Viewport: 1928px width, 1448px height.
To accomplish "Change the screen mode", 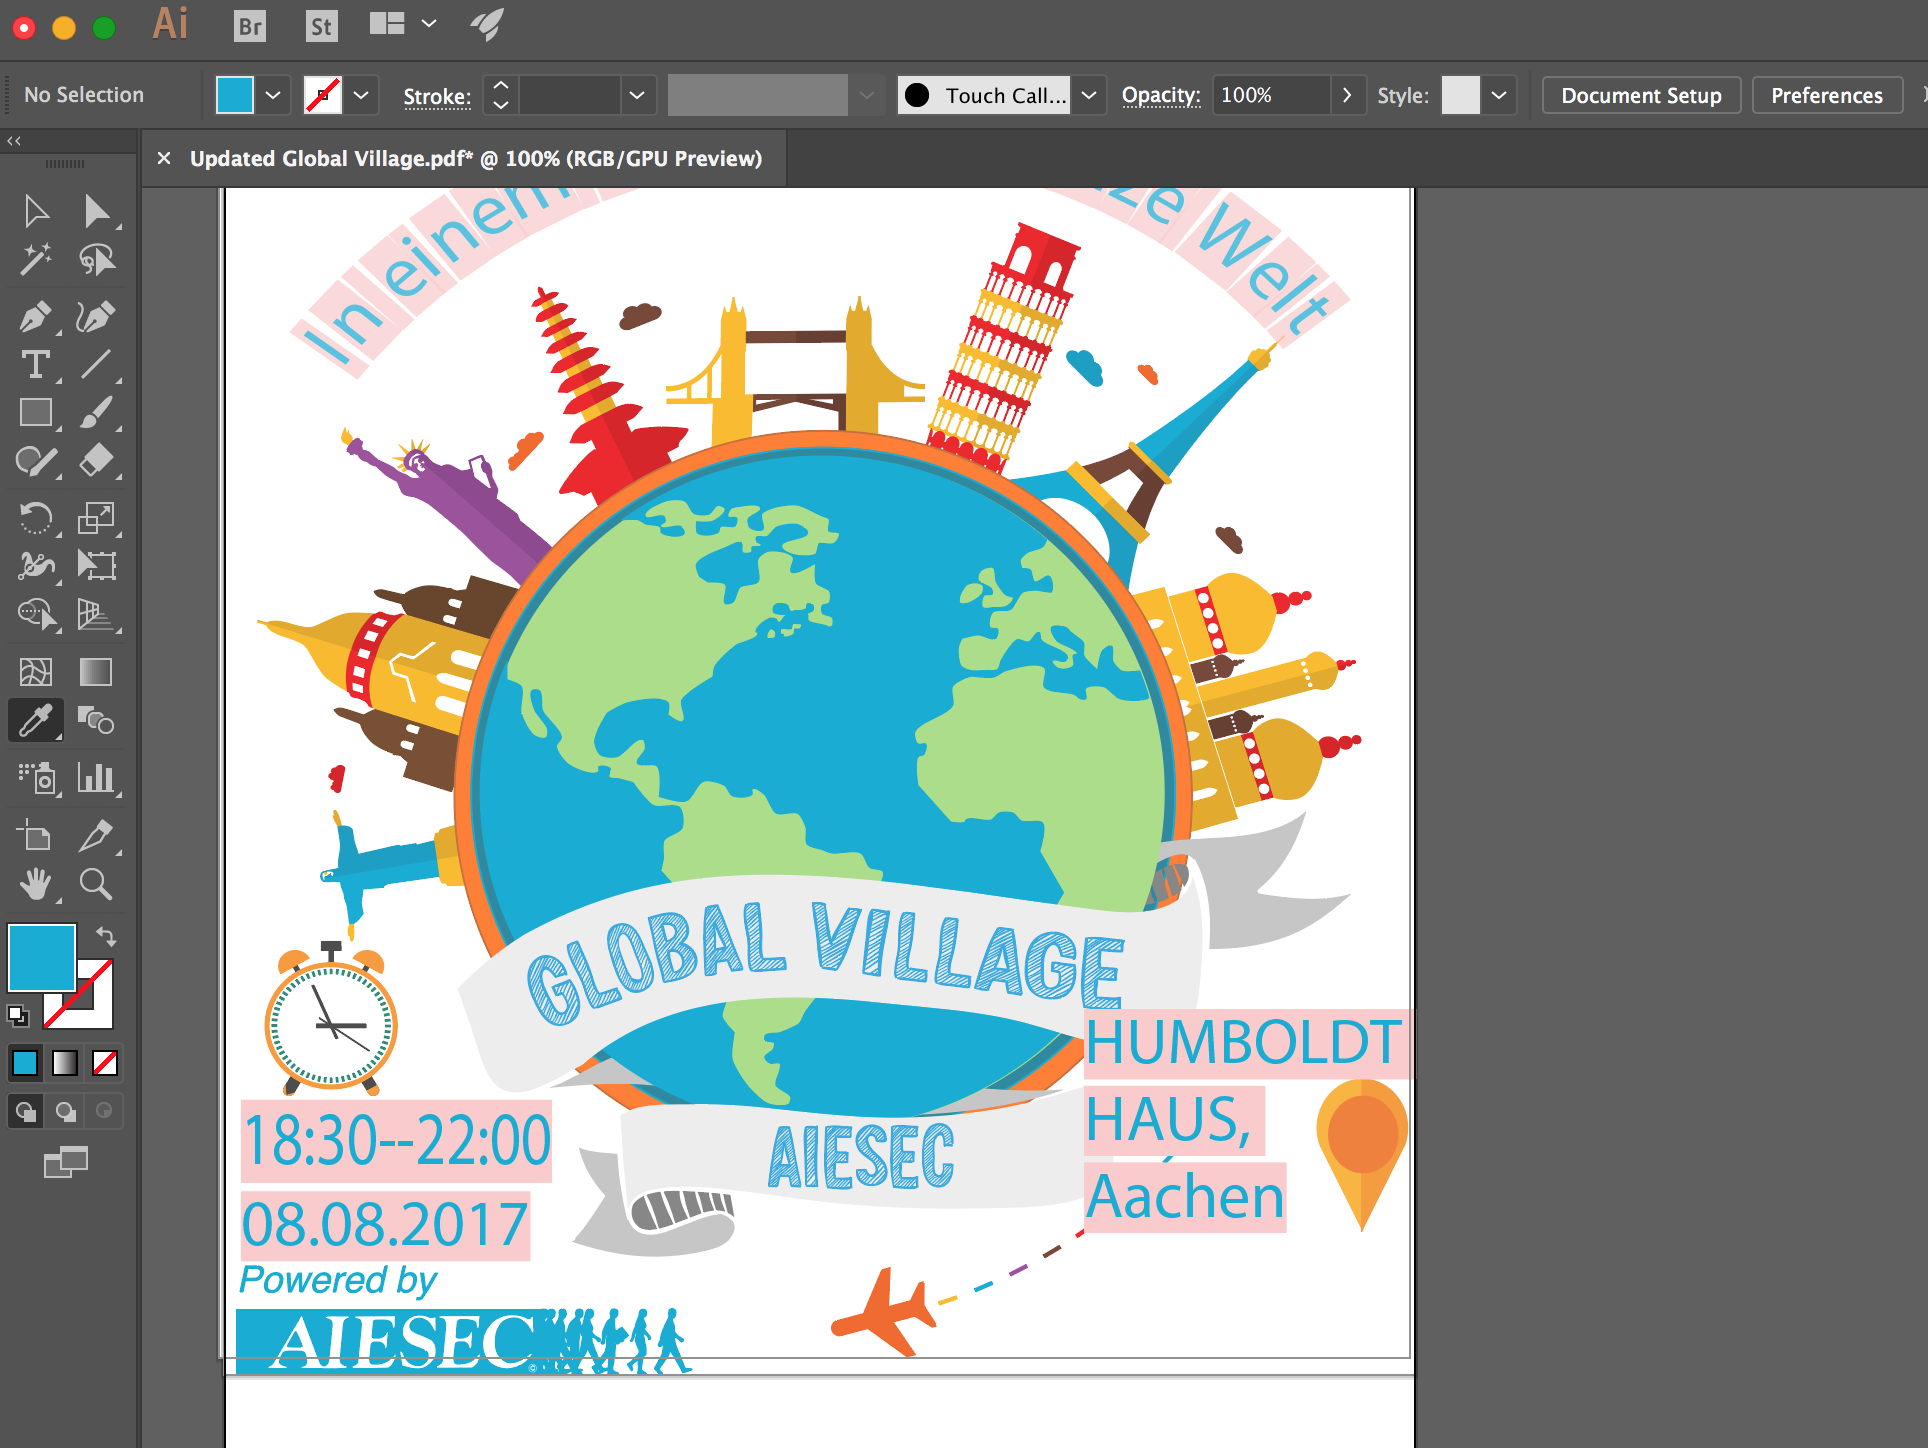I will pos(66,1162).
